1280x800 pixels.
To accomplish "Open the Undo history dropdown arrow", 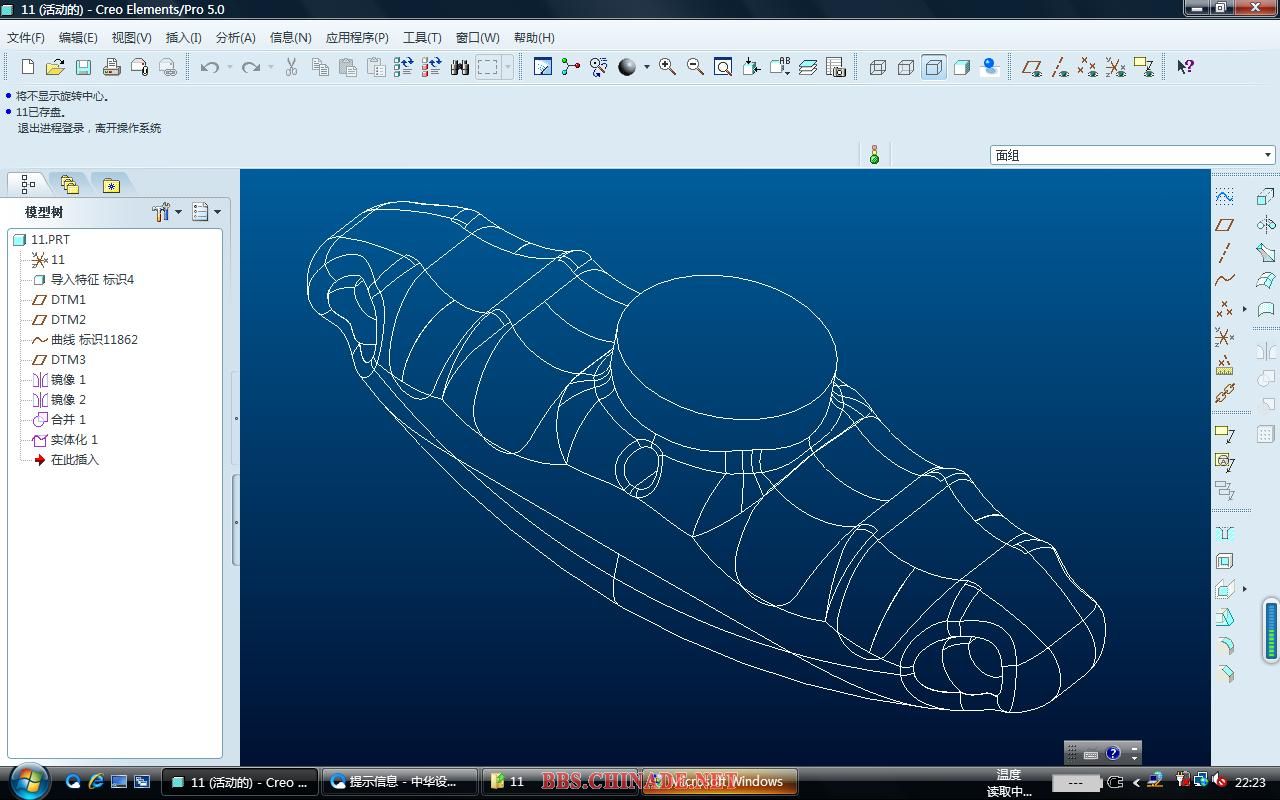I will pyautogui.click(x=229, y=67).
